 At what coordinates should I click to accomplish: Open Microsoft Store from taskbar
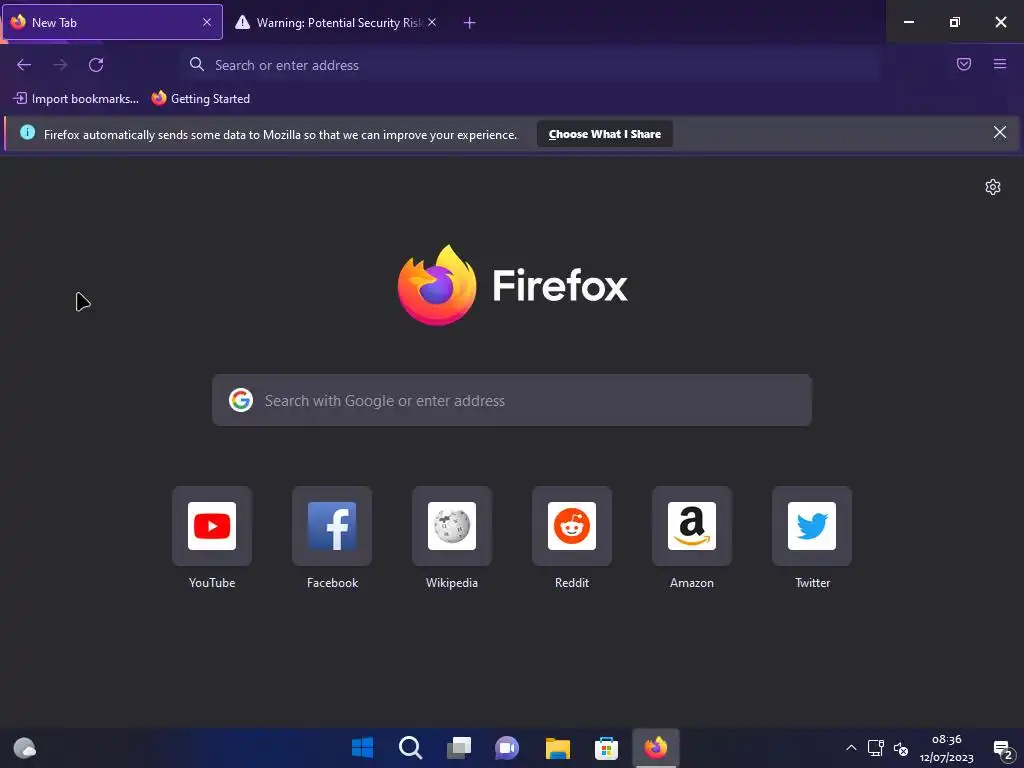[606, 748]
